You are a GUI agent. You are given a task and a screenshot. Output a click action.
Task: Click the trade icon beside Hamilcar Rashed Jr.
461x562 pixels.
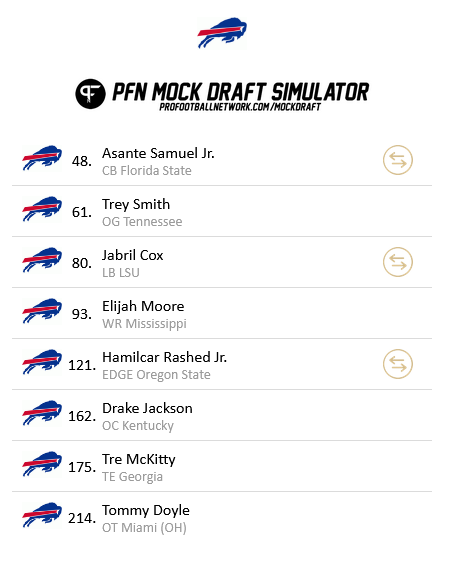click(398, 364)
